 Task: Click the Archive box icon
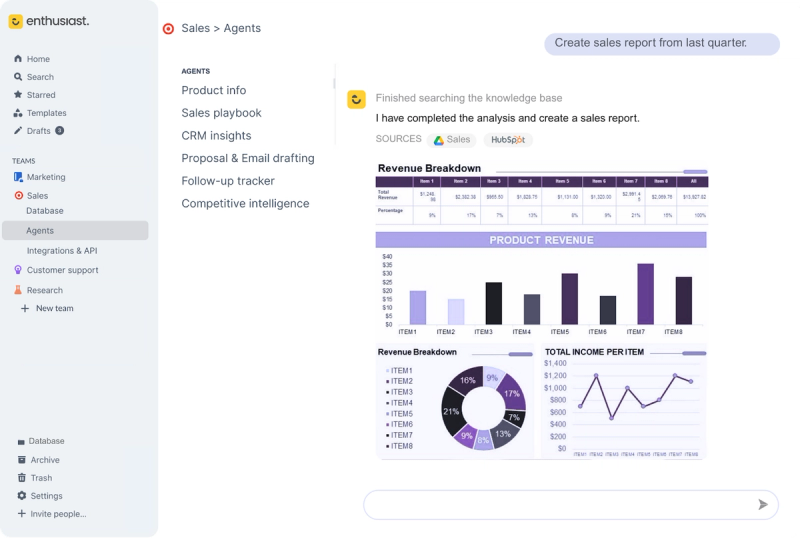[x=21, y=460]
